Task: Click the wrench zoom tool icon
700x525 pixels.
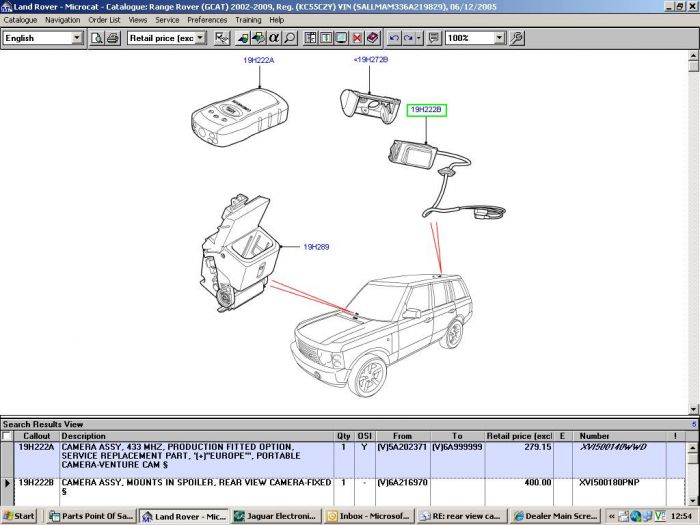Action: 517,38
